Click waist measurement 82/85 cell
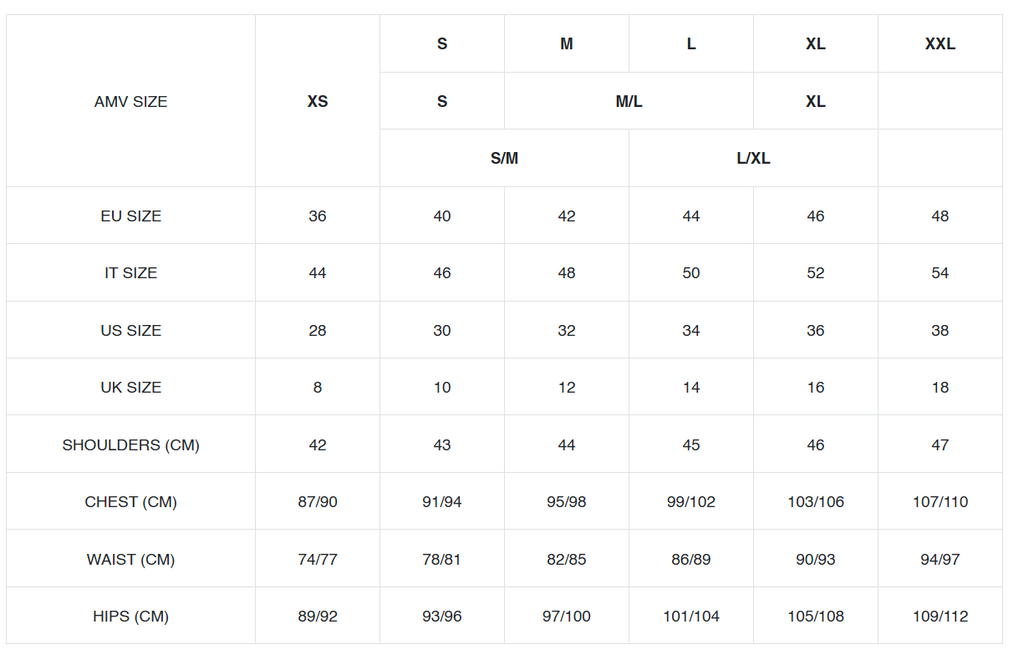 pos(567,559)
